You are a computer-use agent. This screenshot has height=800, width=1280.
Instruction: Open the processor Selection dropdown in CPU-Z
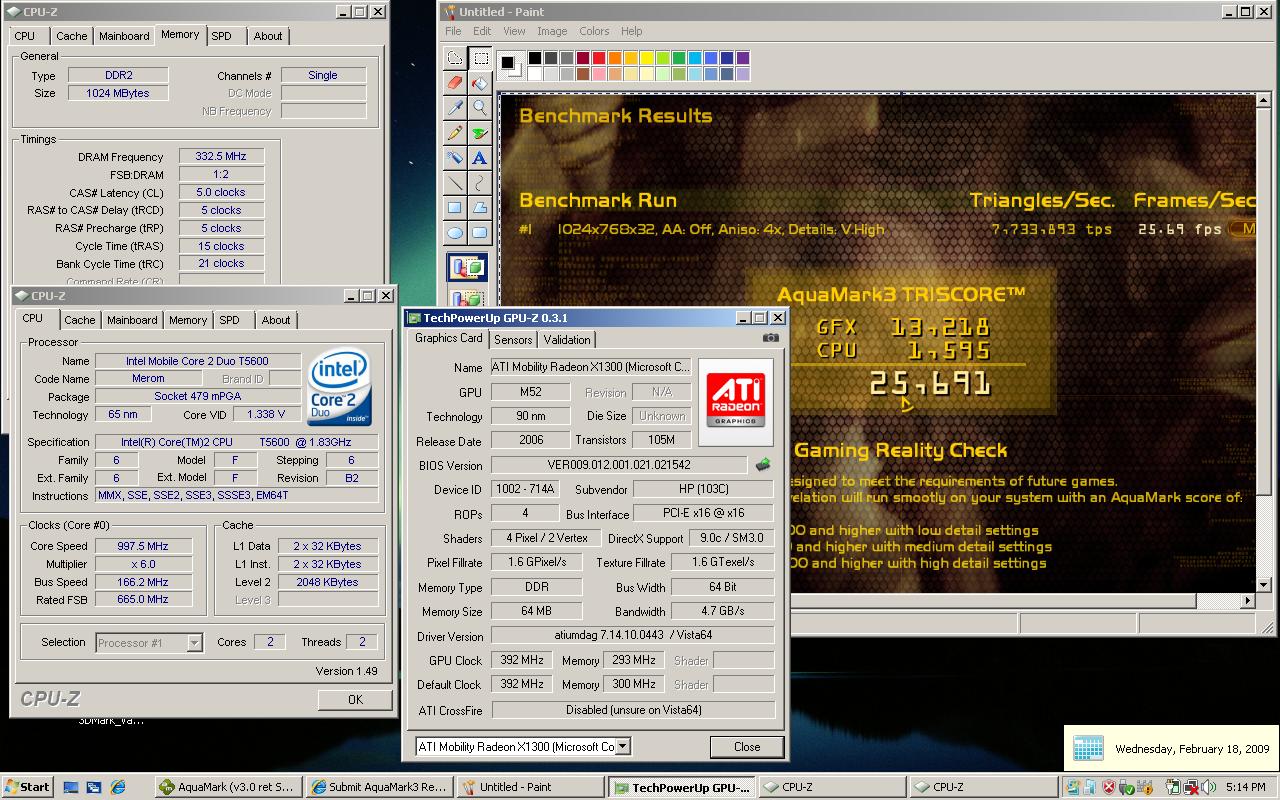point(194,642)
